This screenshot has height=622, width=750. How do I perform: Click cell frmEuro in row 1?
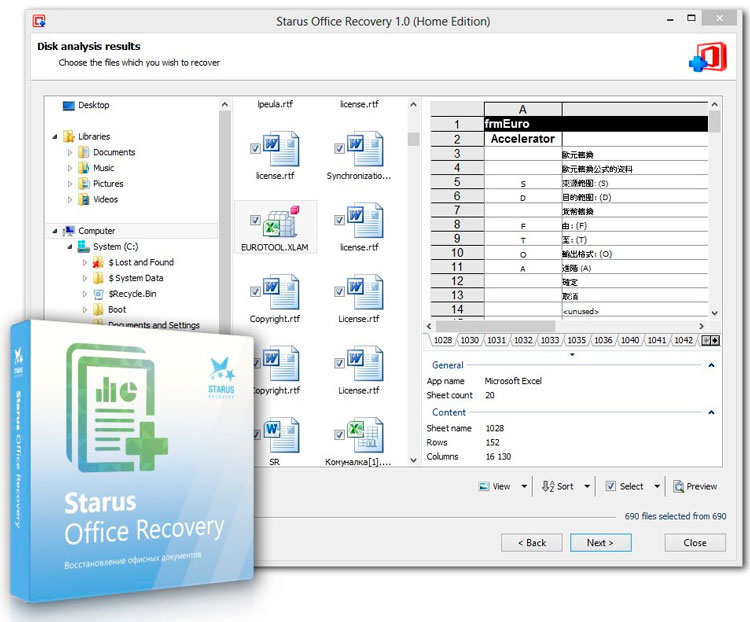pos(523,124)
